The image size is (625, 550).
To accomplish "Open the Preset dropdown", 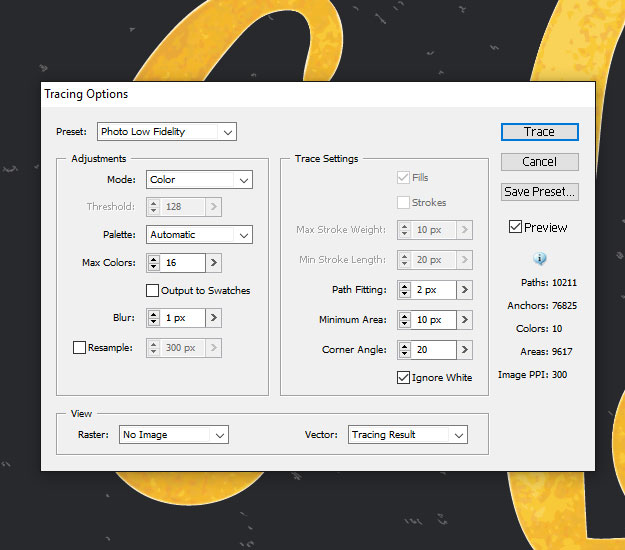I will (166, 132).
